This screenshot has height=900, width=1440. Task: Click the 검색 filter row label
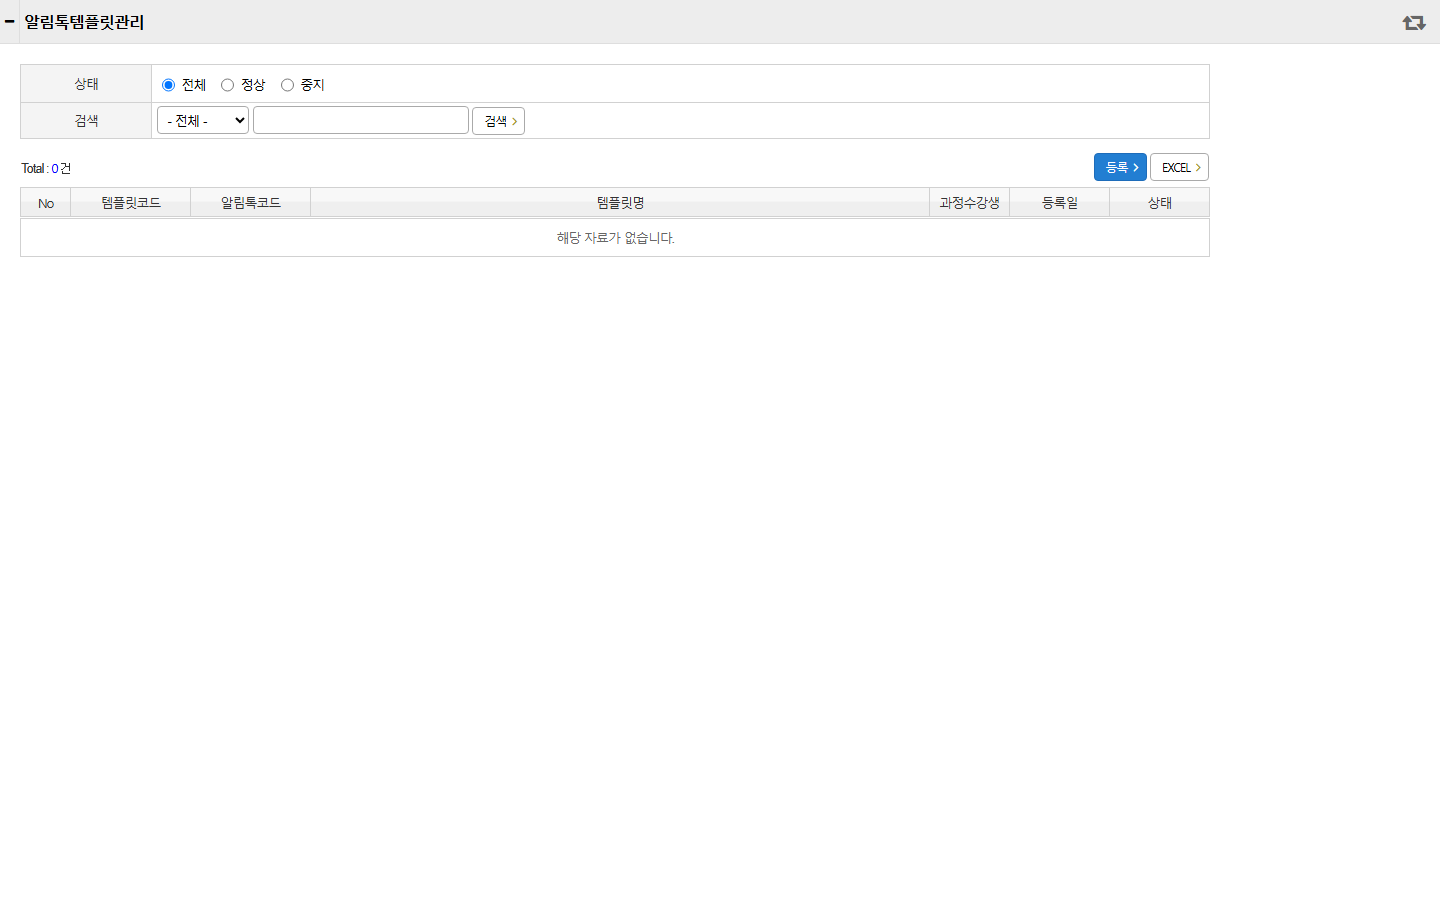pyautogui.click(x=86, y=121)
